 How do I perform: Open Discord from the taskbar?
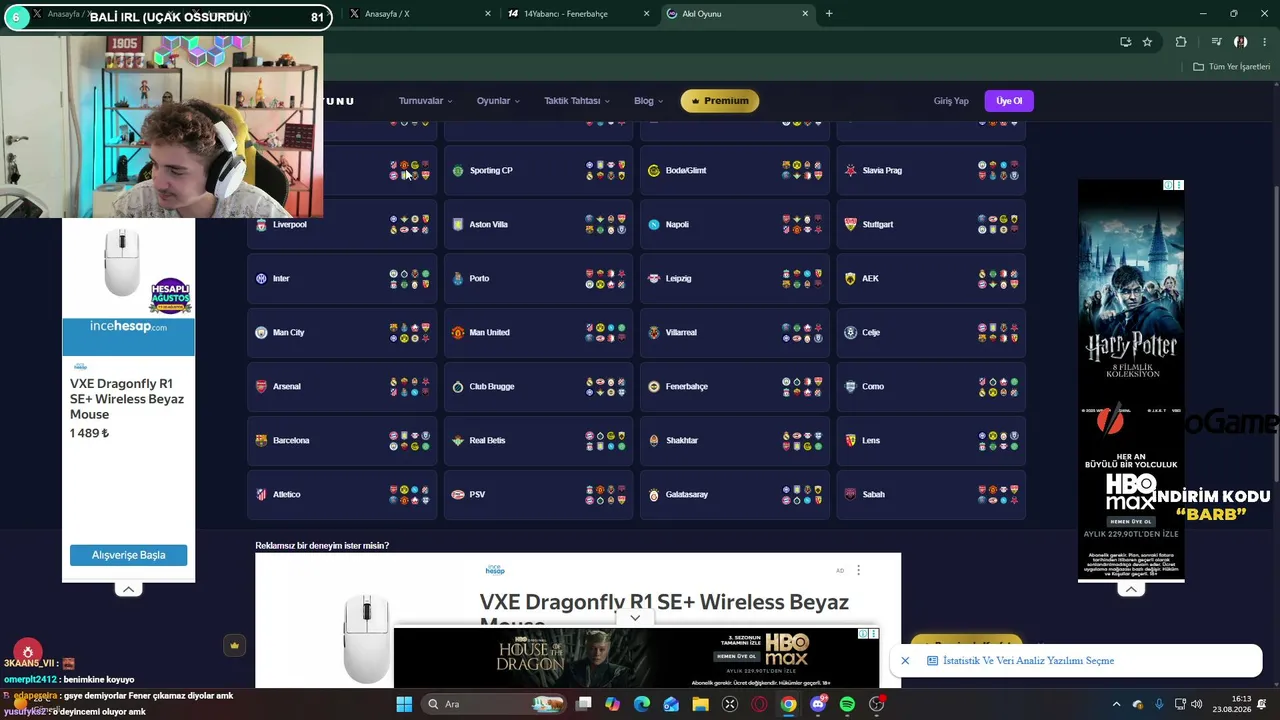818,704
